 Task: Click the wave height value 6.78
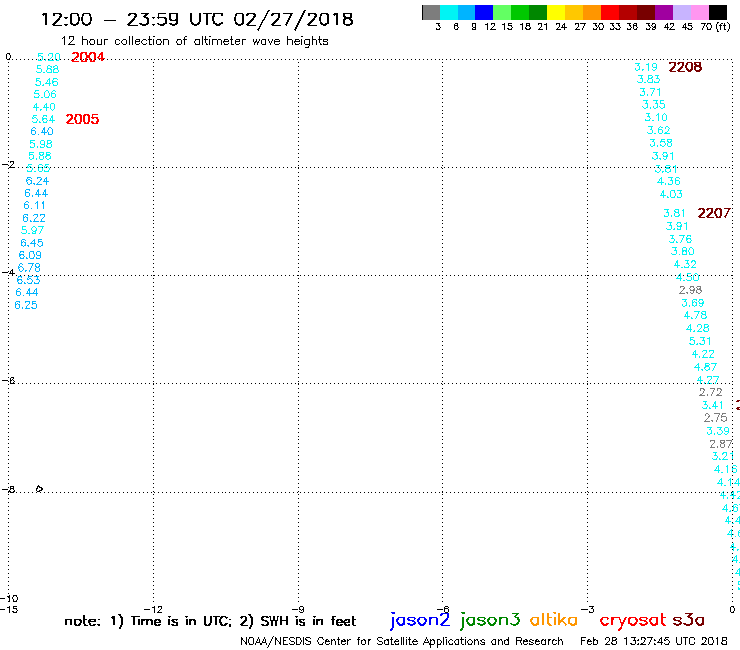click(29, 268)
